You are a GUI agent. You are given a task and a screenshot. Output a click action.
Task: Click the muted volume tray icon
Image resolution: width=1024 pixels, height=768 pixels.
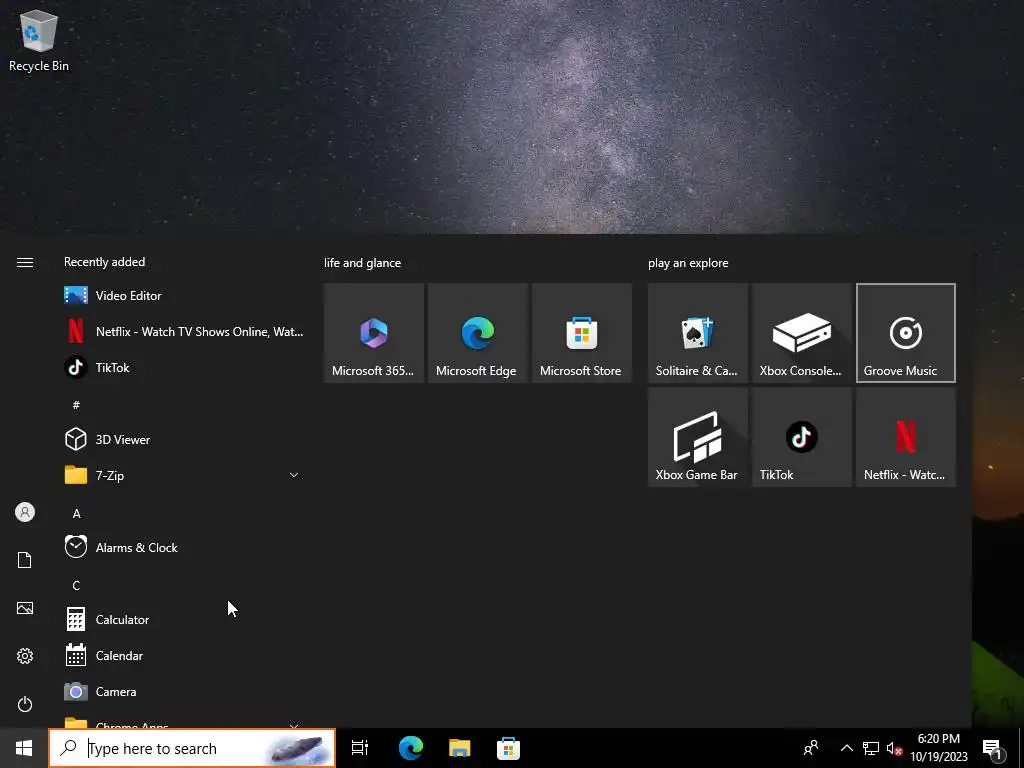(x=894, y=748)
